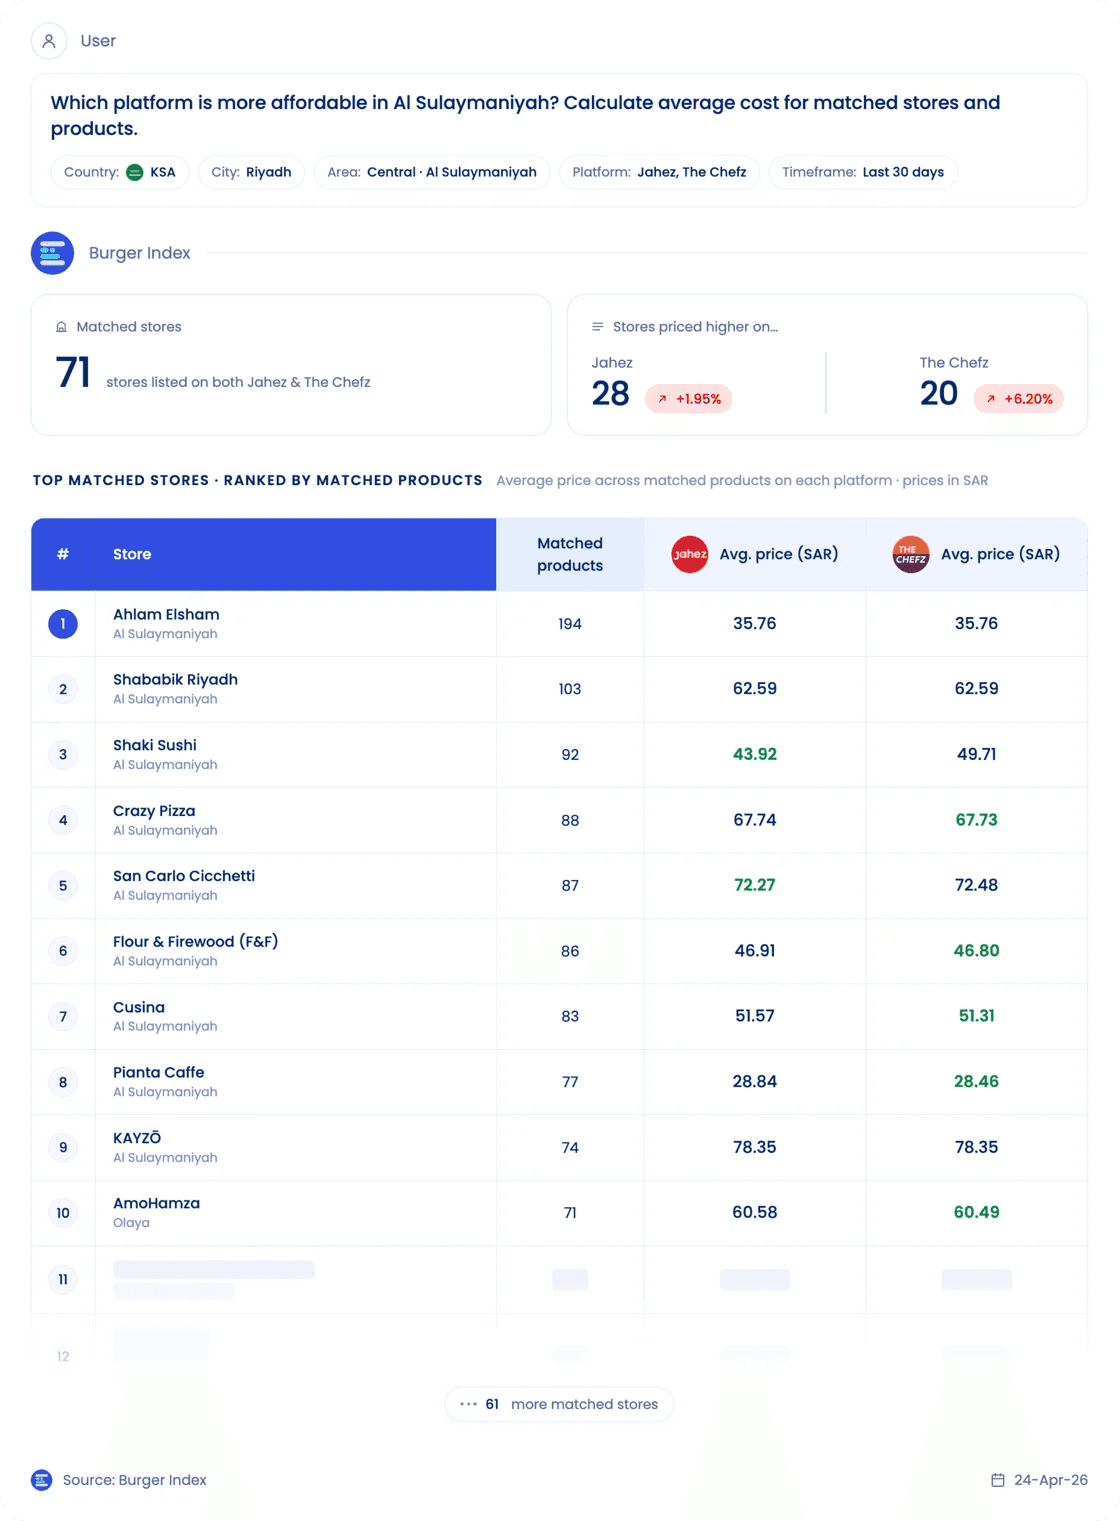Select the San Carlo Cicchetti store name
The width and height of the screenshot is (1120, 1521).
184,876
